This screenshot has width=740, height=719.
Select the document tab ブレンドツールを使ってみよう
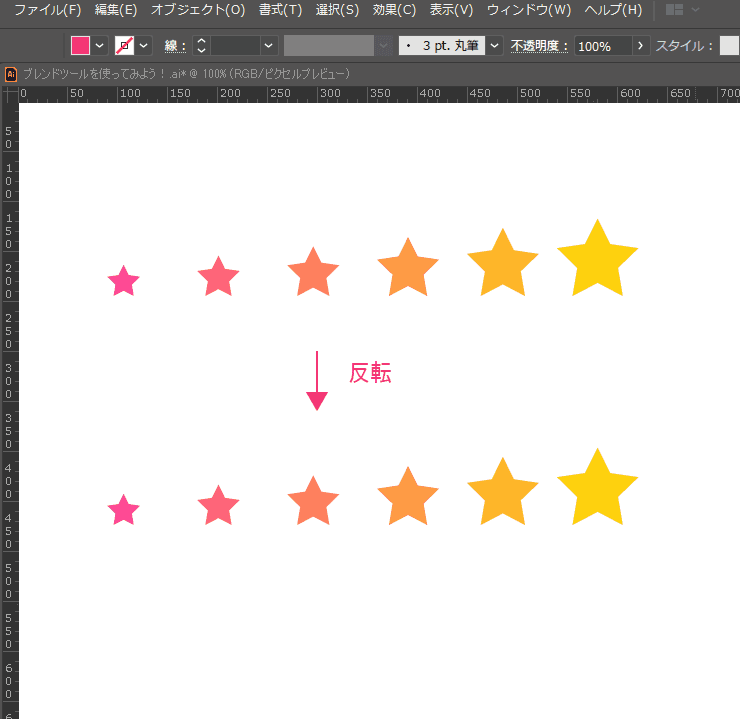coord(180,74)
